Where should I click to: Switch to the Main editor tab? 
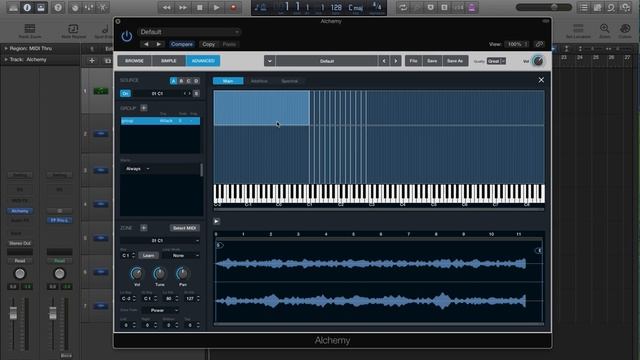(x=228, y=81)
